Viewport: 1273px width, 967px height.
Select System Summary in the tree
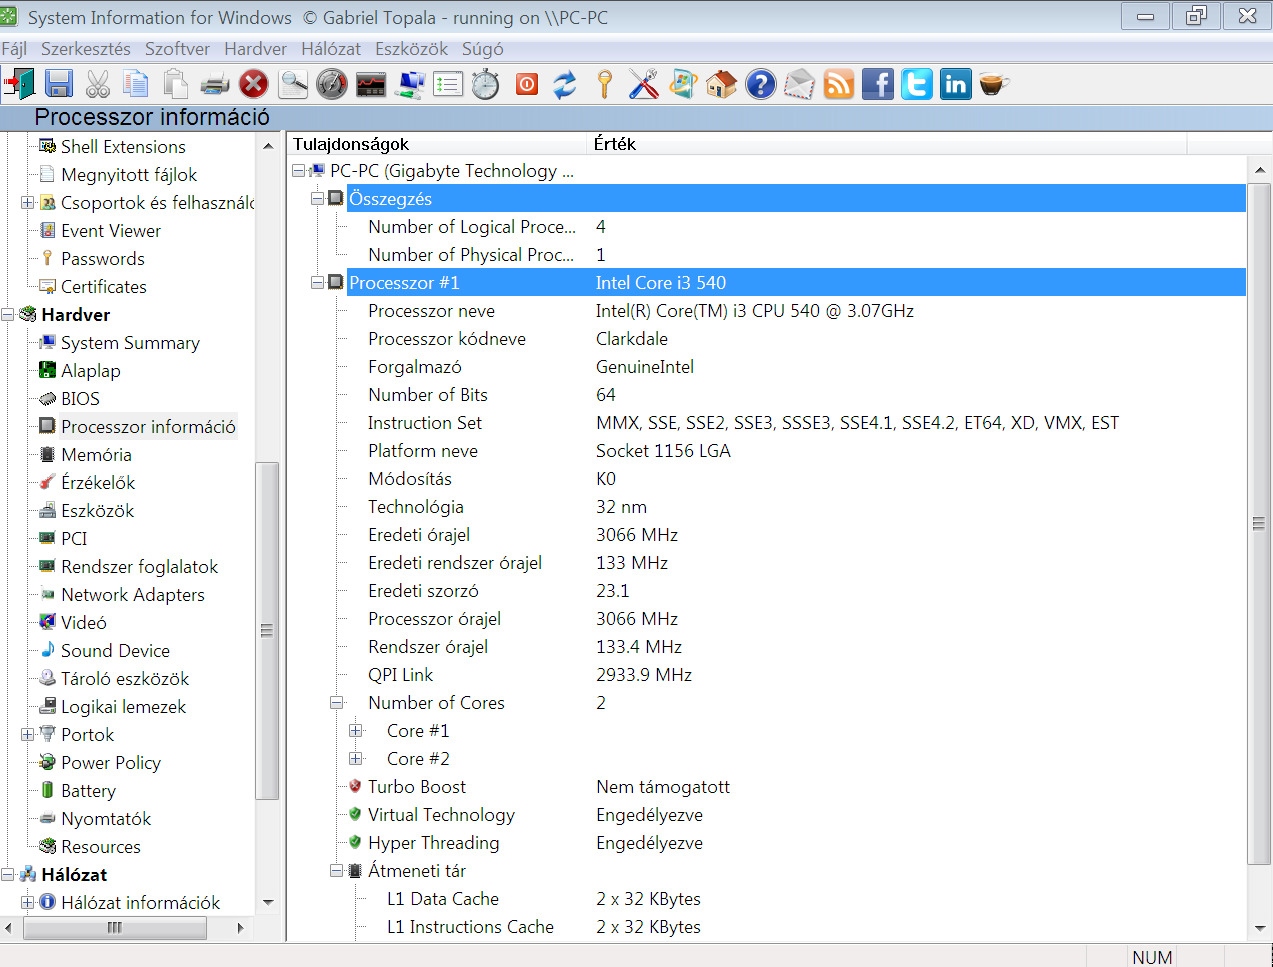coord(130,343)
